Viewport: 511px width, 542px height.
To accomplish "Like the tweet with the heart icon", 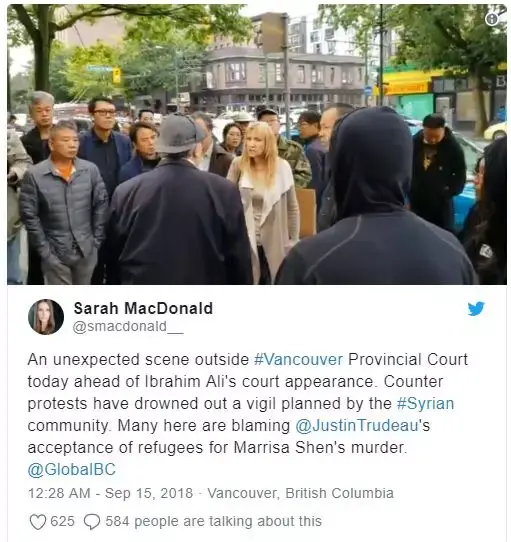I will 38,522.
